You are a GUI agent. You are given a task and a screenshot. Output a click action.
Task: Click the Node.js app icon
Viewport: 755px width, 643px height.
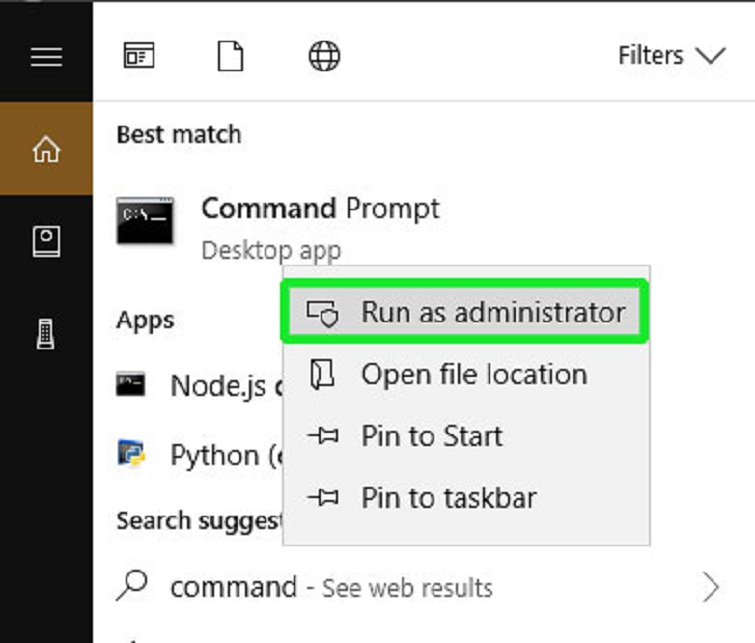point(131,385)
